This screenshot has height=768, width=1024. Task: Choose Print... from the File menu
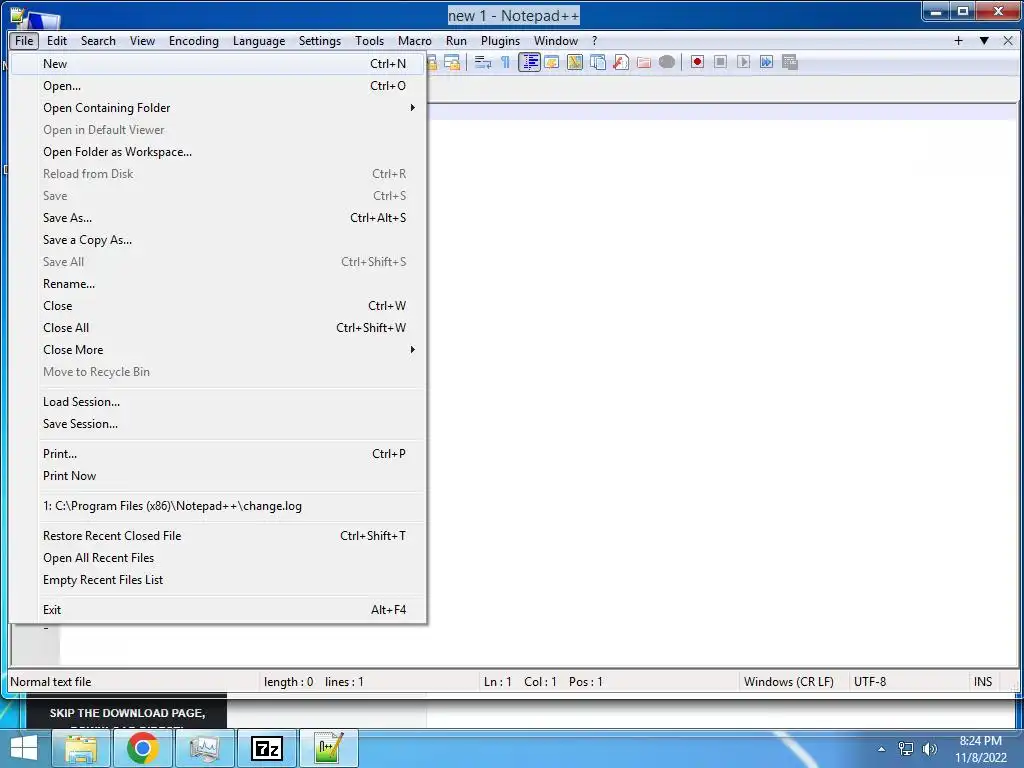tap(219, 454)
